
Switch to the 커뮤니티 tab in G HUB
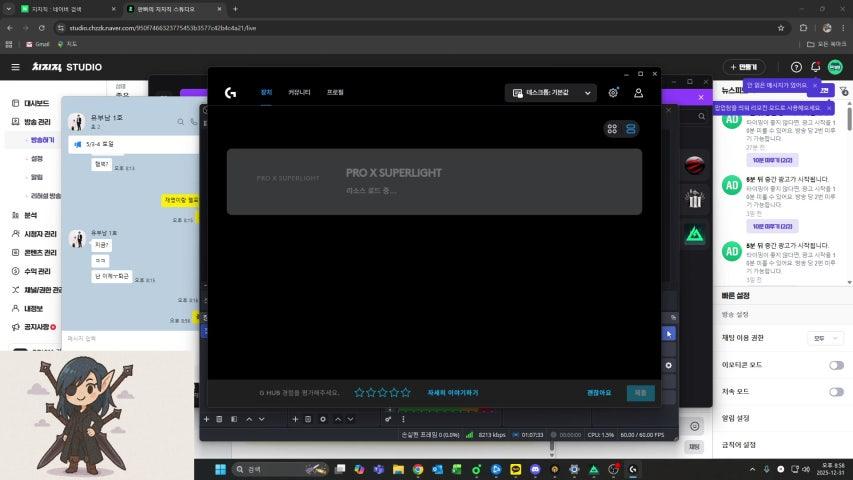coord(299,92)
